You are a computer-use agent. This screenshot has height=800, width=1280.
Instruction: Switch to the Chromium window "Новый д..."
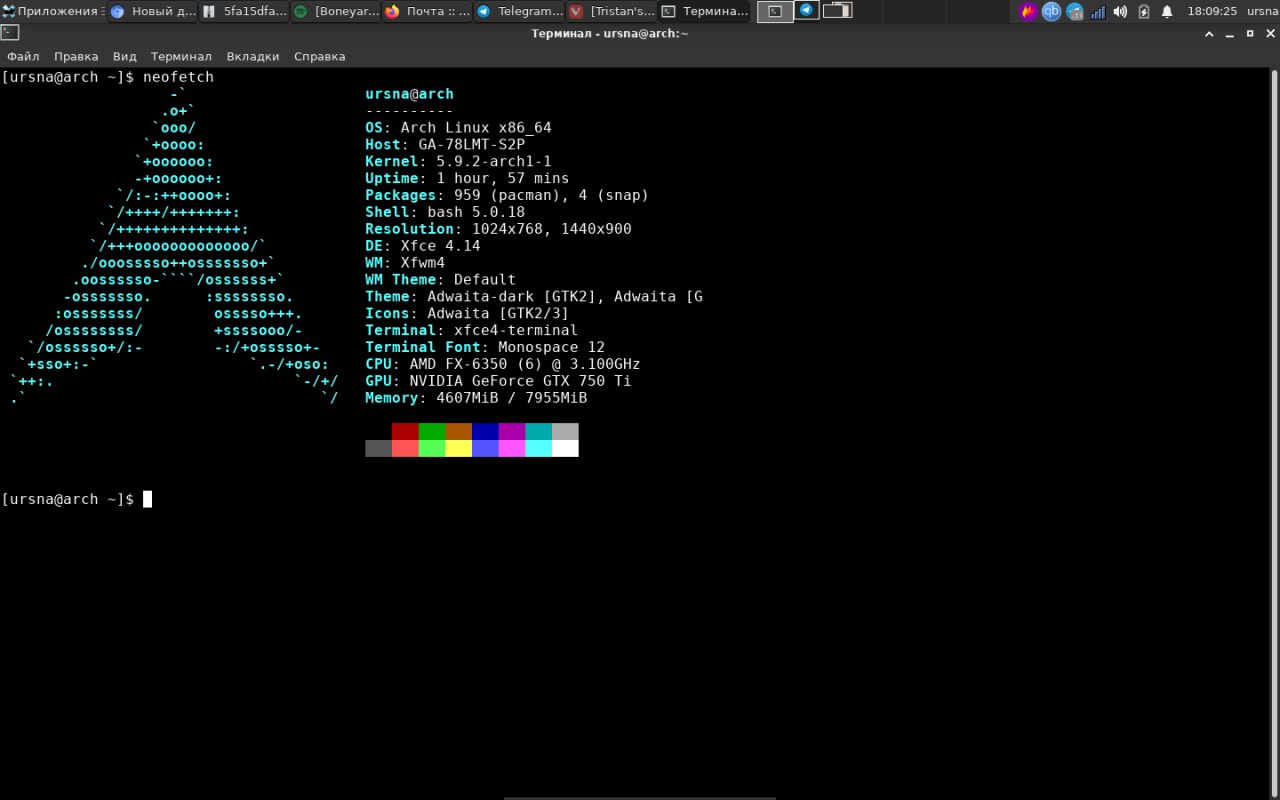(x=151, y=11)
